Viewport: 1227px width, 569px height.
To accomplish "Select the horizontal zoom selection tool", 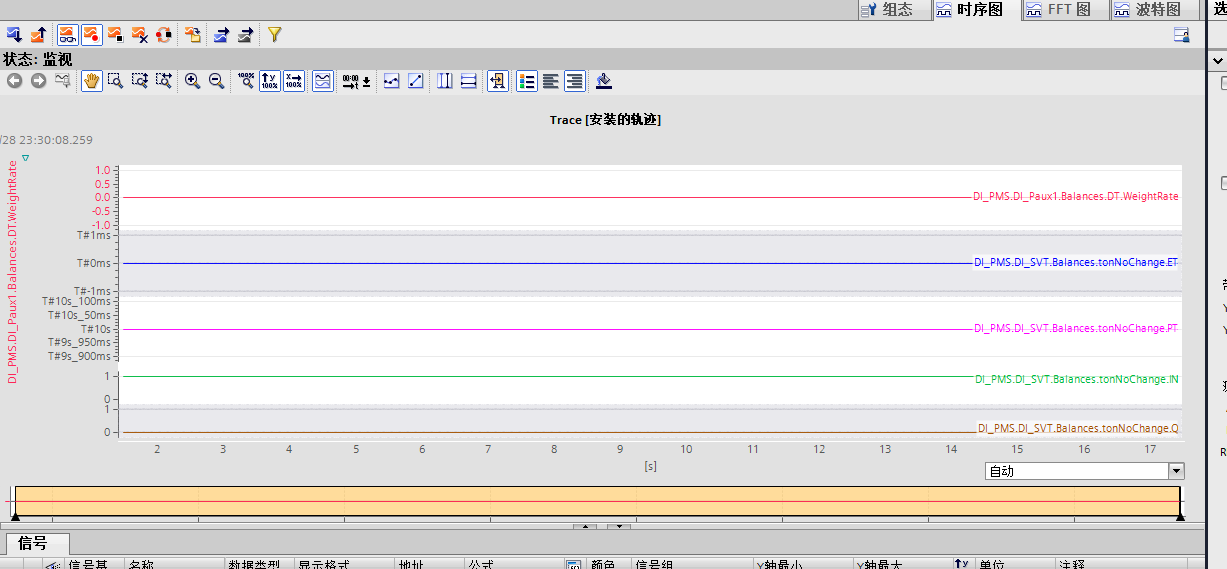I will 164,81.
